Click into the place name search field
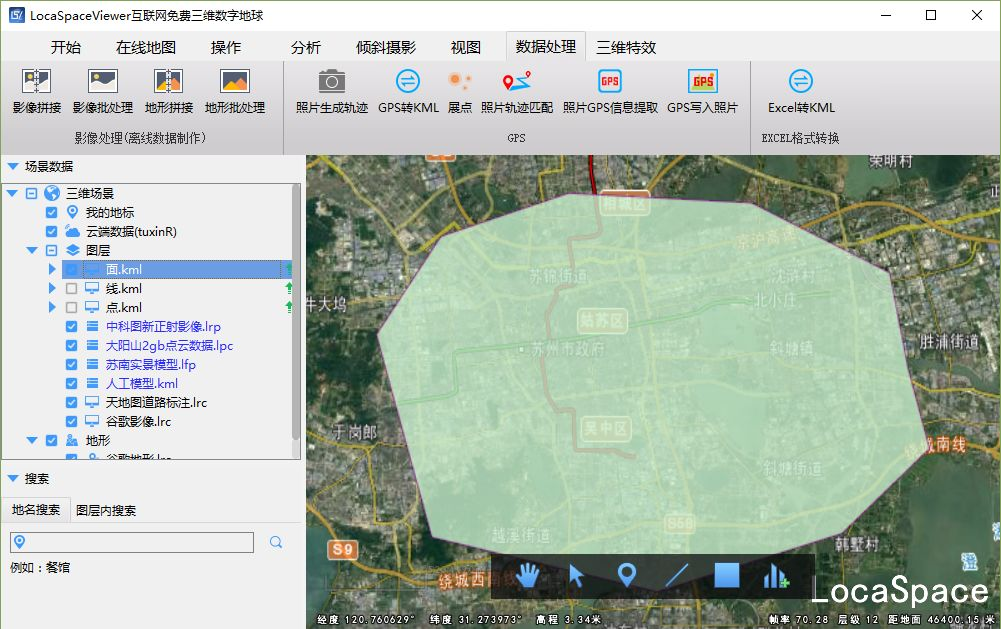Viewport: 1001px width, 629px height. click(x=132, y=542)
